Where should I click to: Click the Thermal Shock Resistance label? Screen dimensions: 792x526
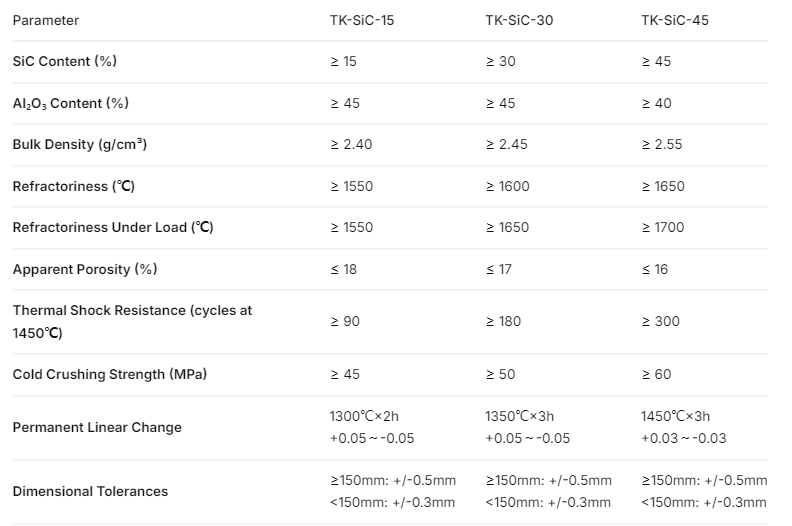[132, 321]
